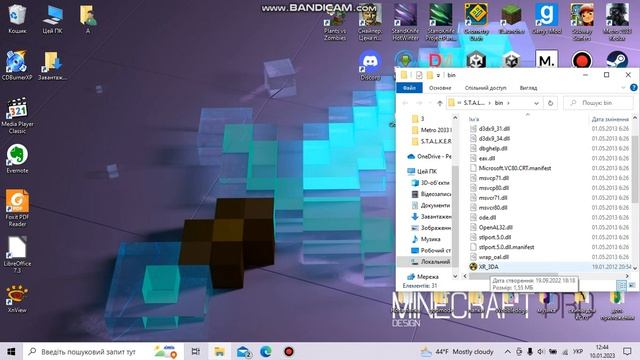The width and height of the screenshot is (640, 360).
Task: Open the Metro 2033 Redux desktop shortcut
Action: 617,22
